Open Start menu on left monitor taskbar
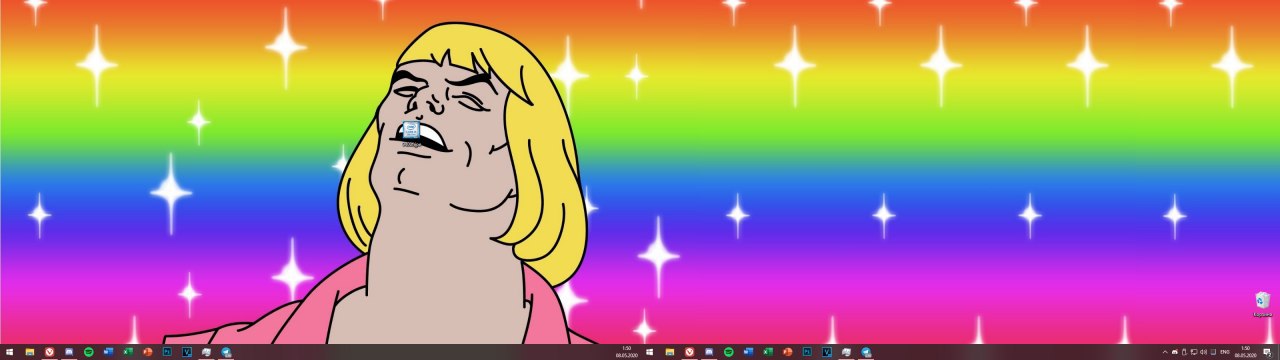The image size is (1280, 360). [10, 352]
